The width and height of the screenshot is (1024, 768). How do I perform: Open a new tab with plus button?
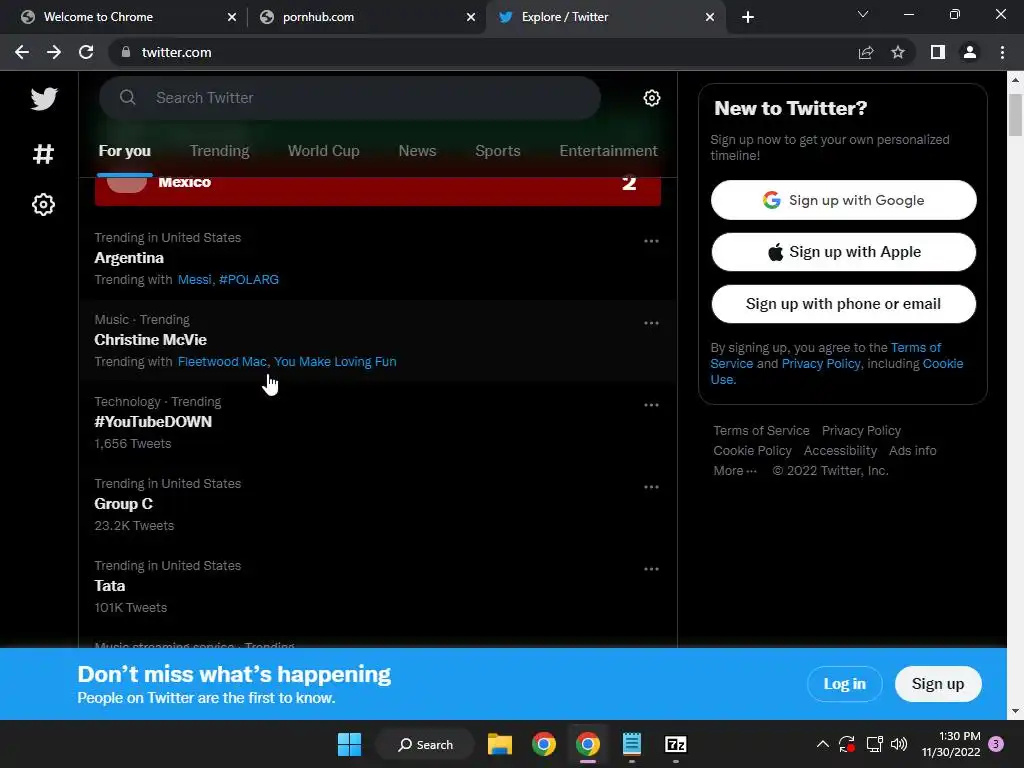click(748, 17)
